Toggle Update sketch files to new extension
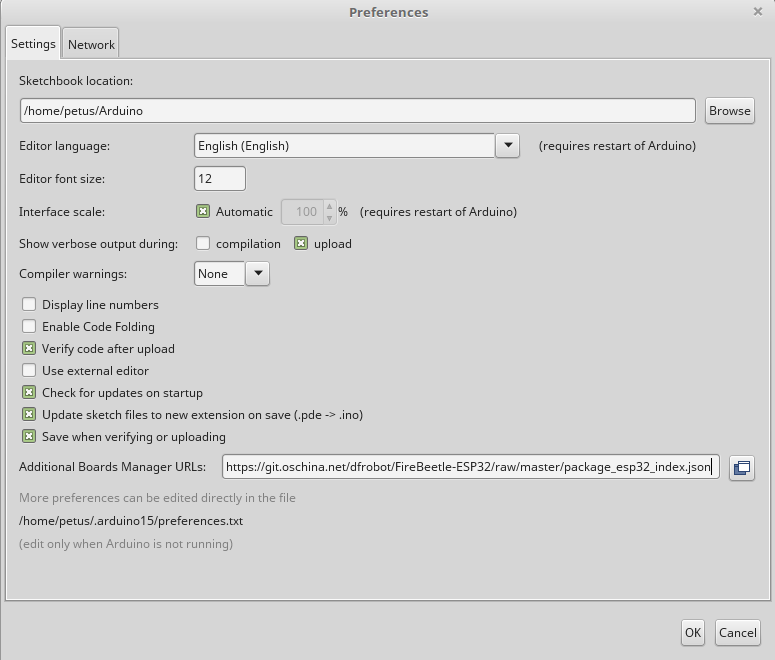 click(x=29, y=414)
